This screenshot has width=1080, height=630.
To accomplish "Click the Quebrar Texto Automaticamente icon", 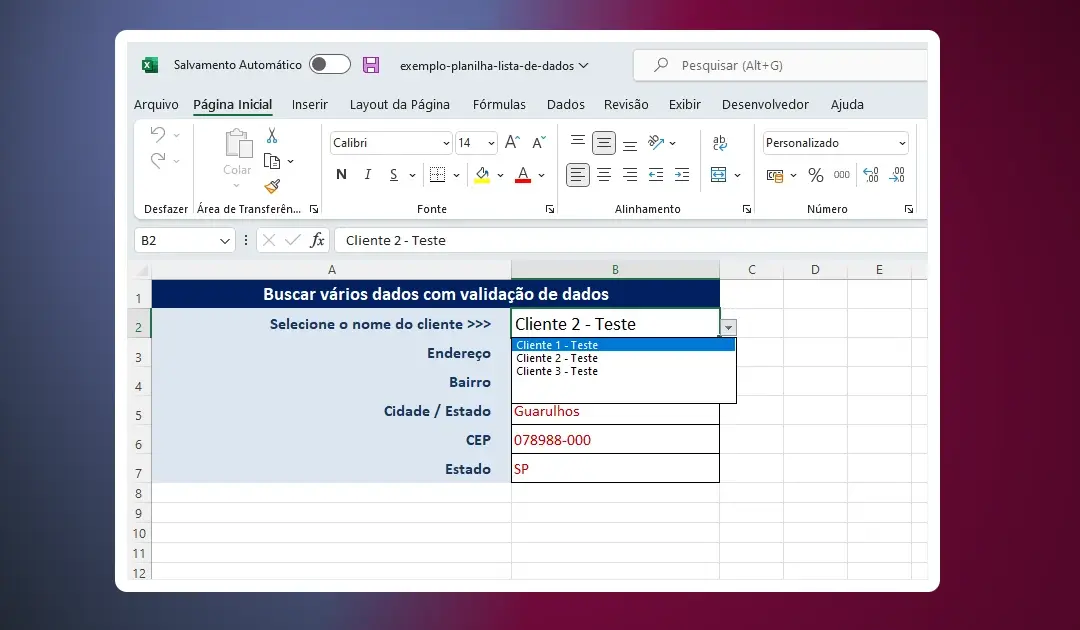I will pos(720,142).
